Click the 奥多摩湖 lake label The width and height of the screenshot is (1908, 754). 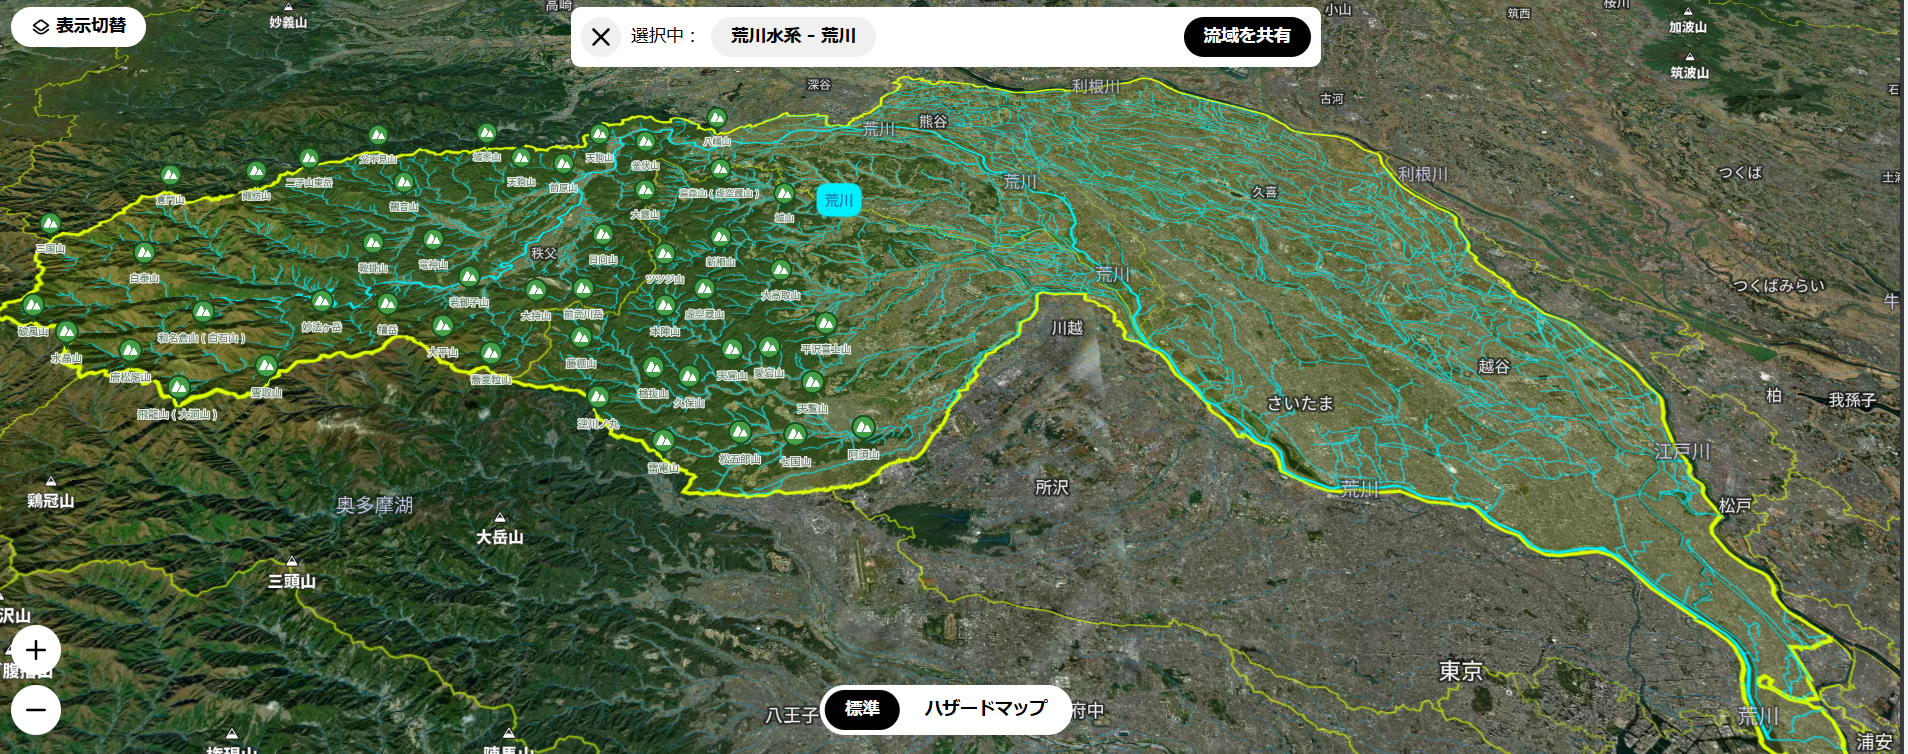pyautogui.click(x=374, y=506)
